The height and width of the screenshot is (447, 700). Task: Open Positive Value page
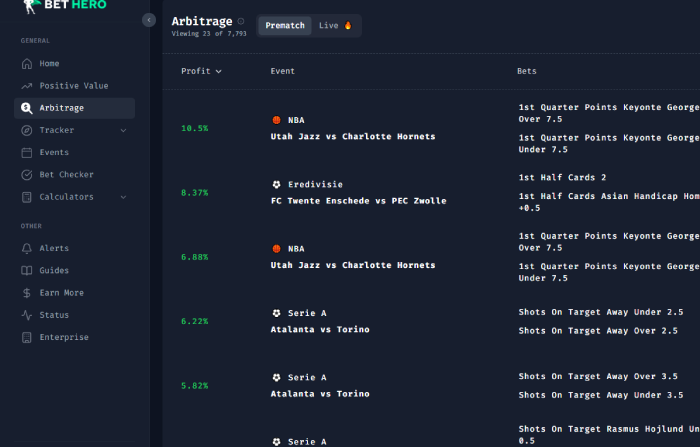(x=75, y=86)
